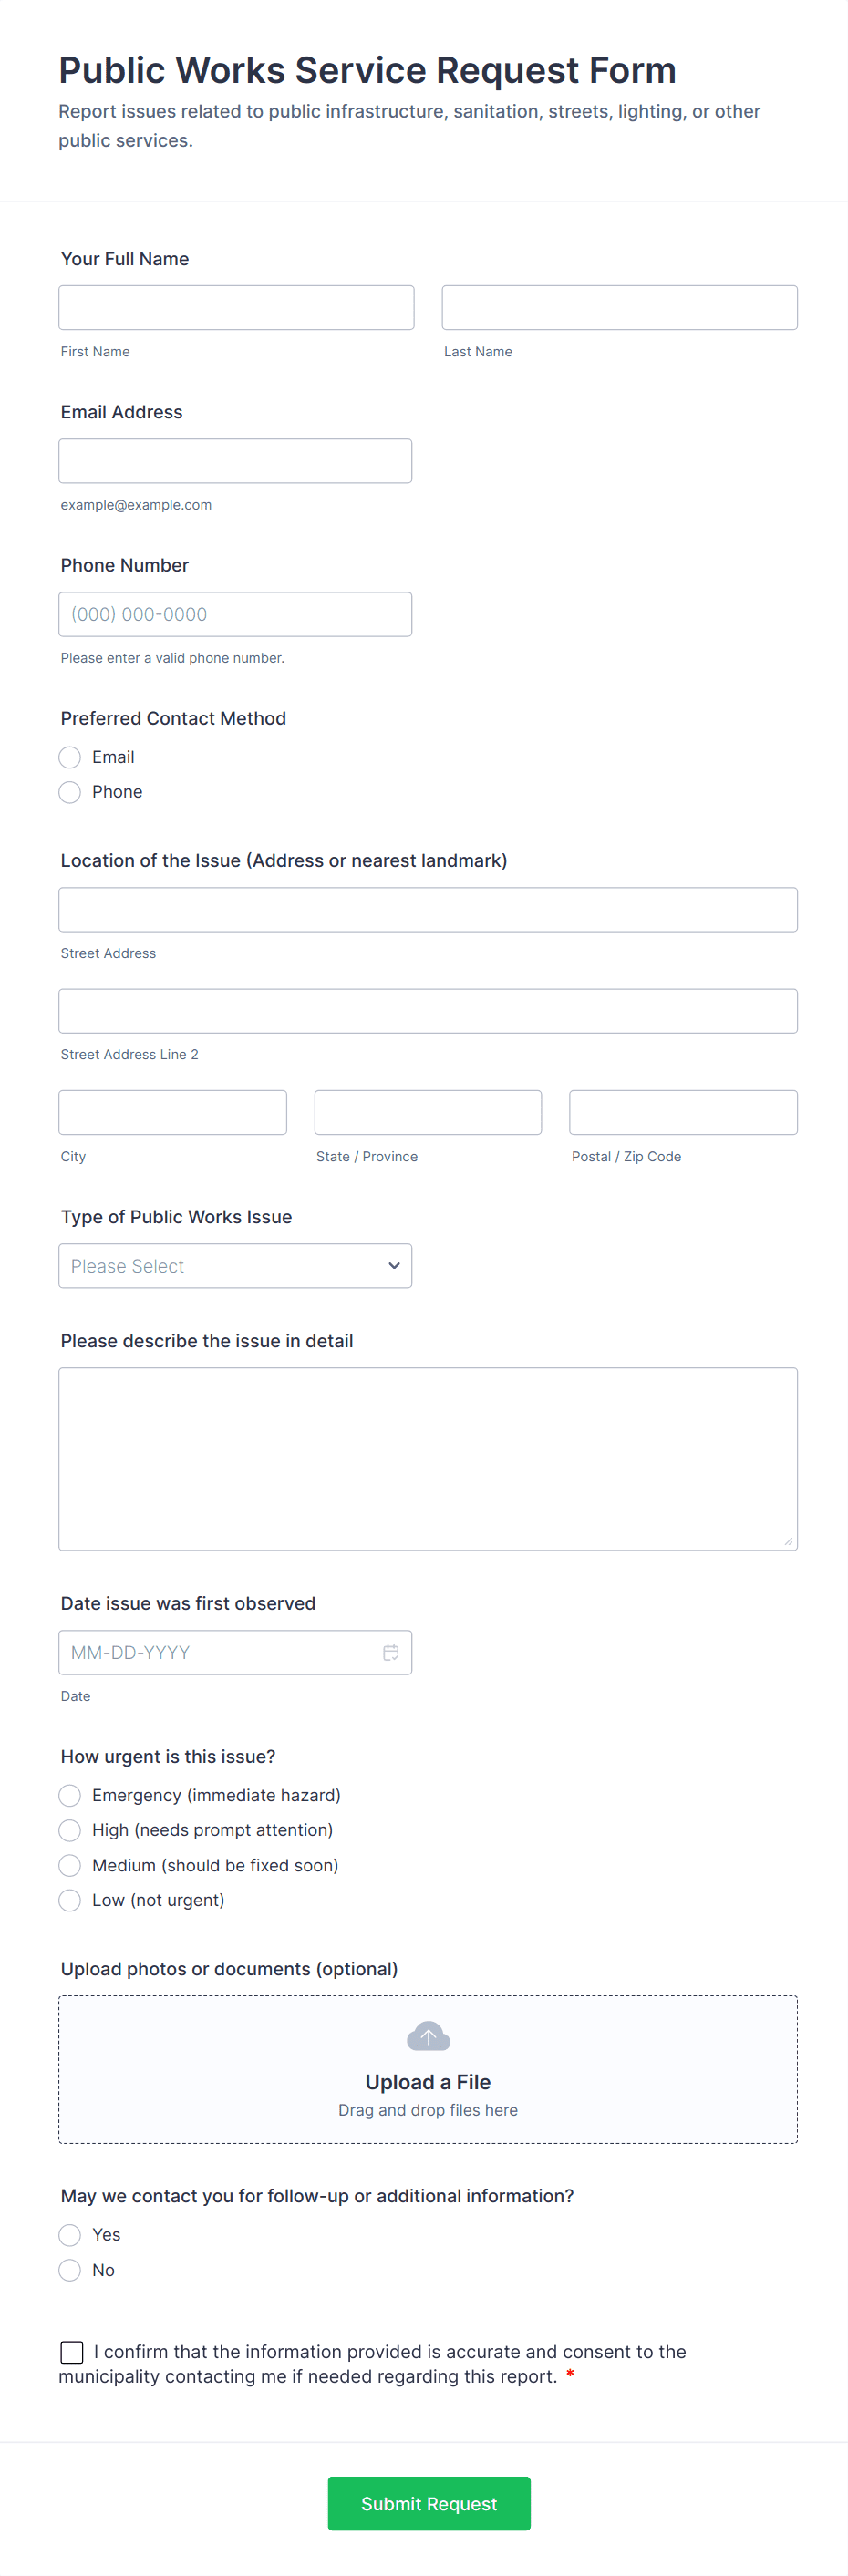Choose Emergency (immediate hazard) urgency

(x=70, y=1795)
